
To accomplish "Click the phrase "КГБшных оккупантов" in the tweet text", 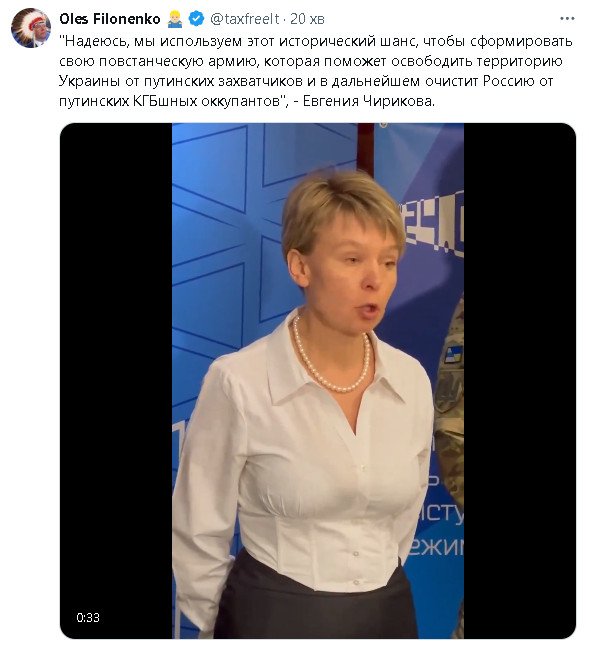I will coord(206,101).
